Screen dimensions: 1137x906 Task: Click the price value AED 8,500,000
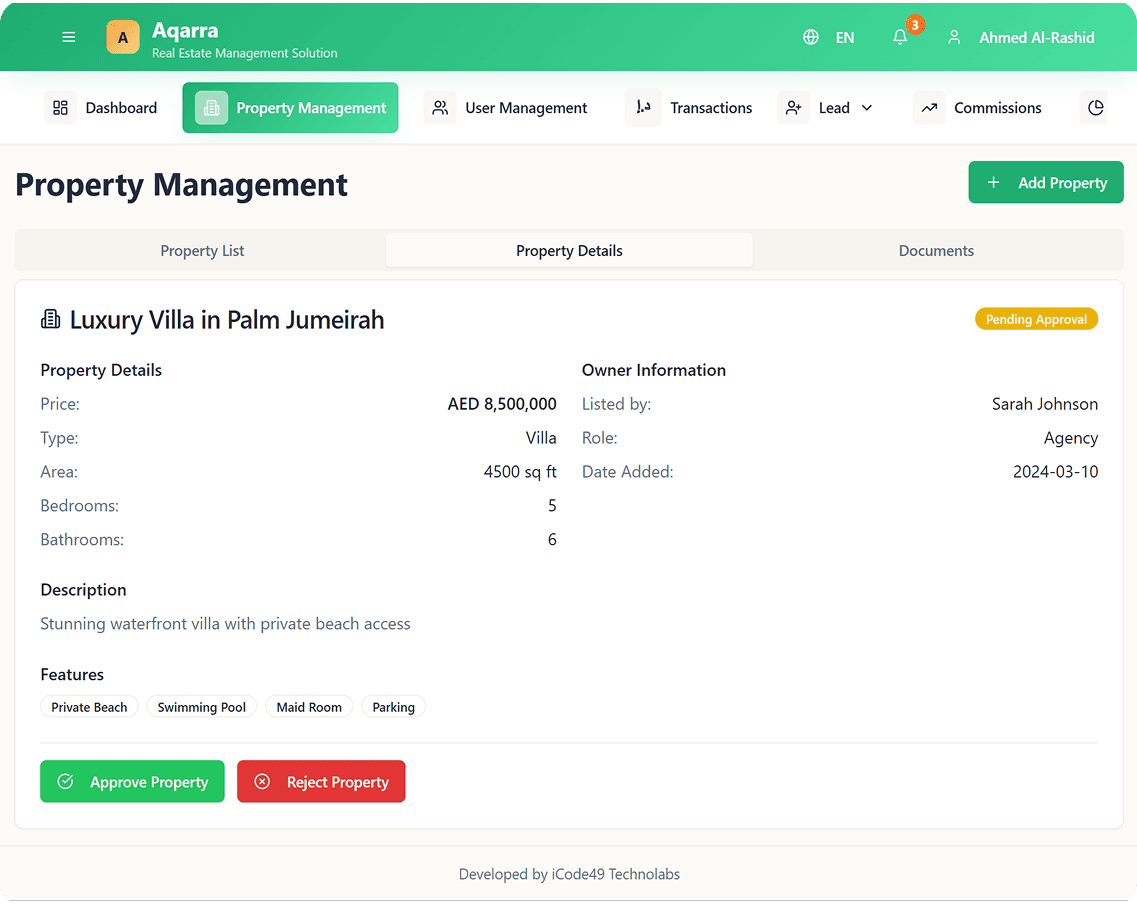tap(502, 404)
